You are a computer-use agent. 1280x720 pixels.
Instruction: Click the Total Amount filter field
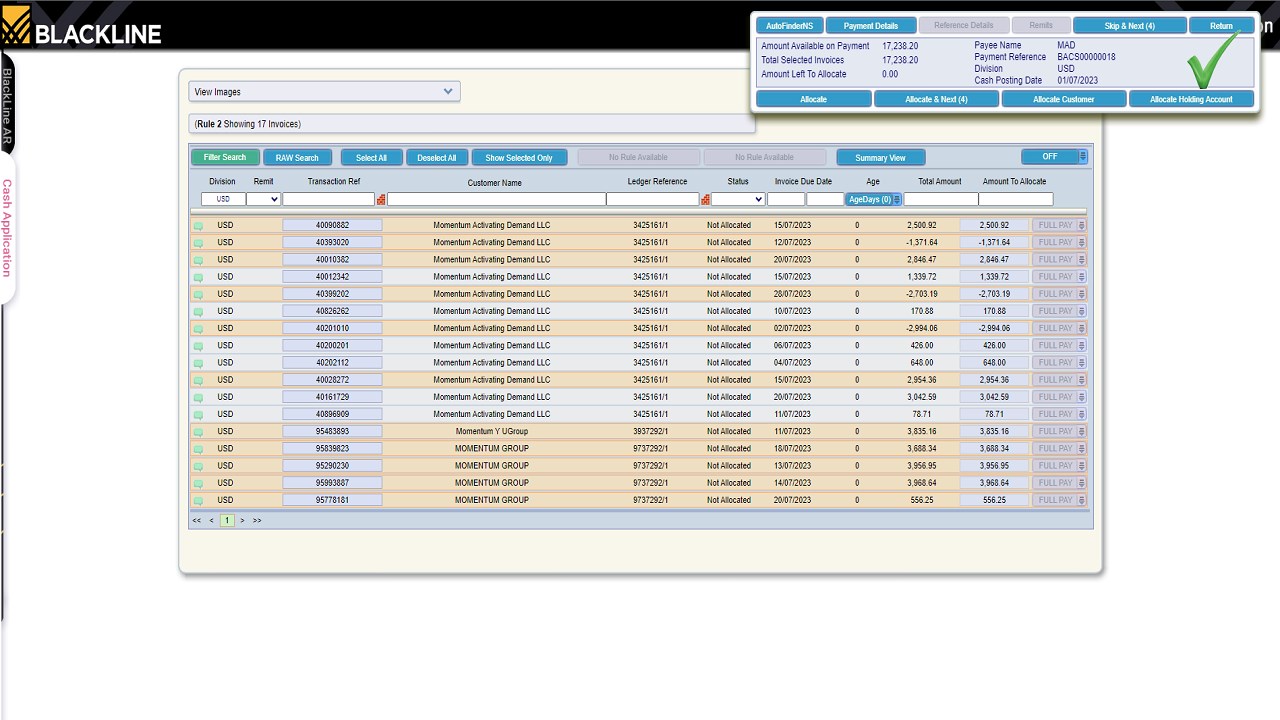[940, 199]
